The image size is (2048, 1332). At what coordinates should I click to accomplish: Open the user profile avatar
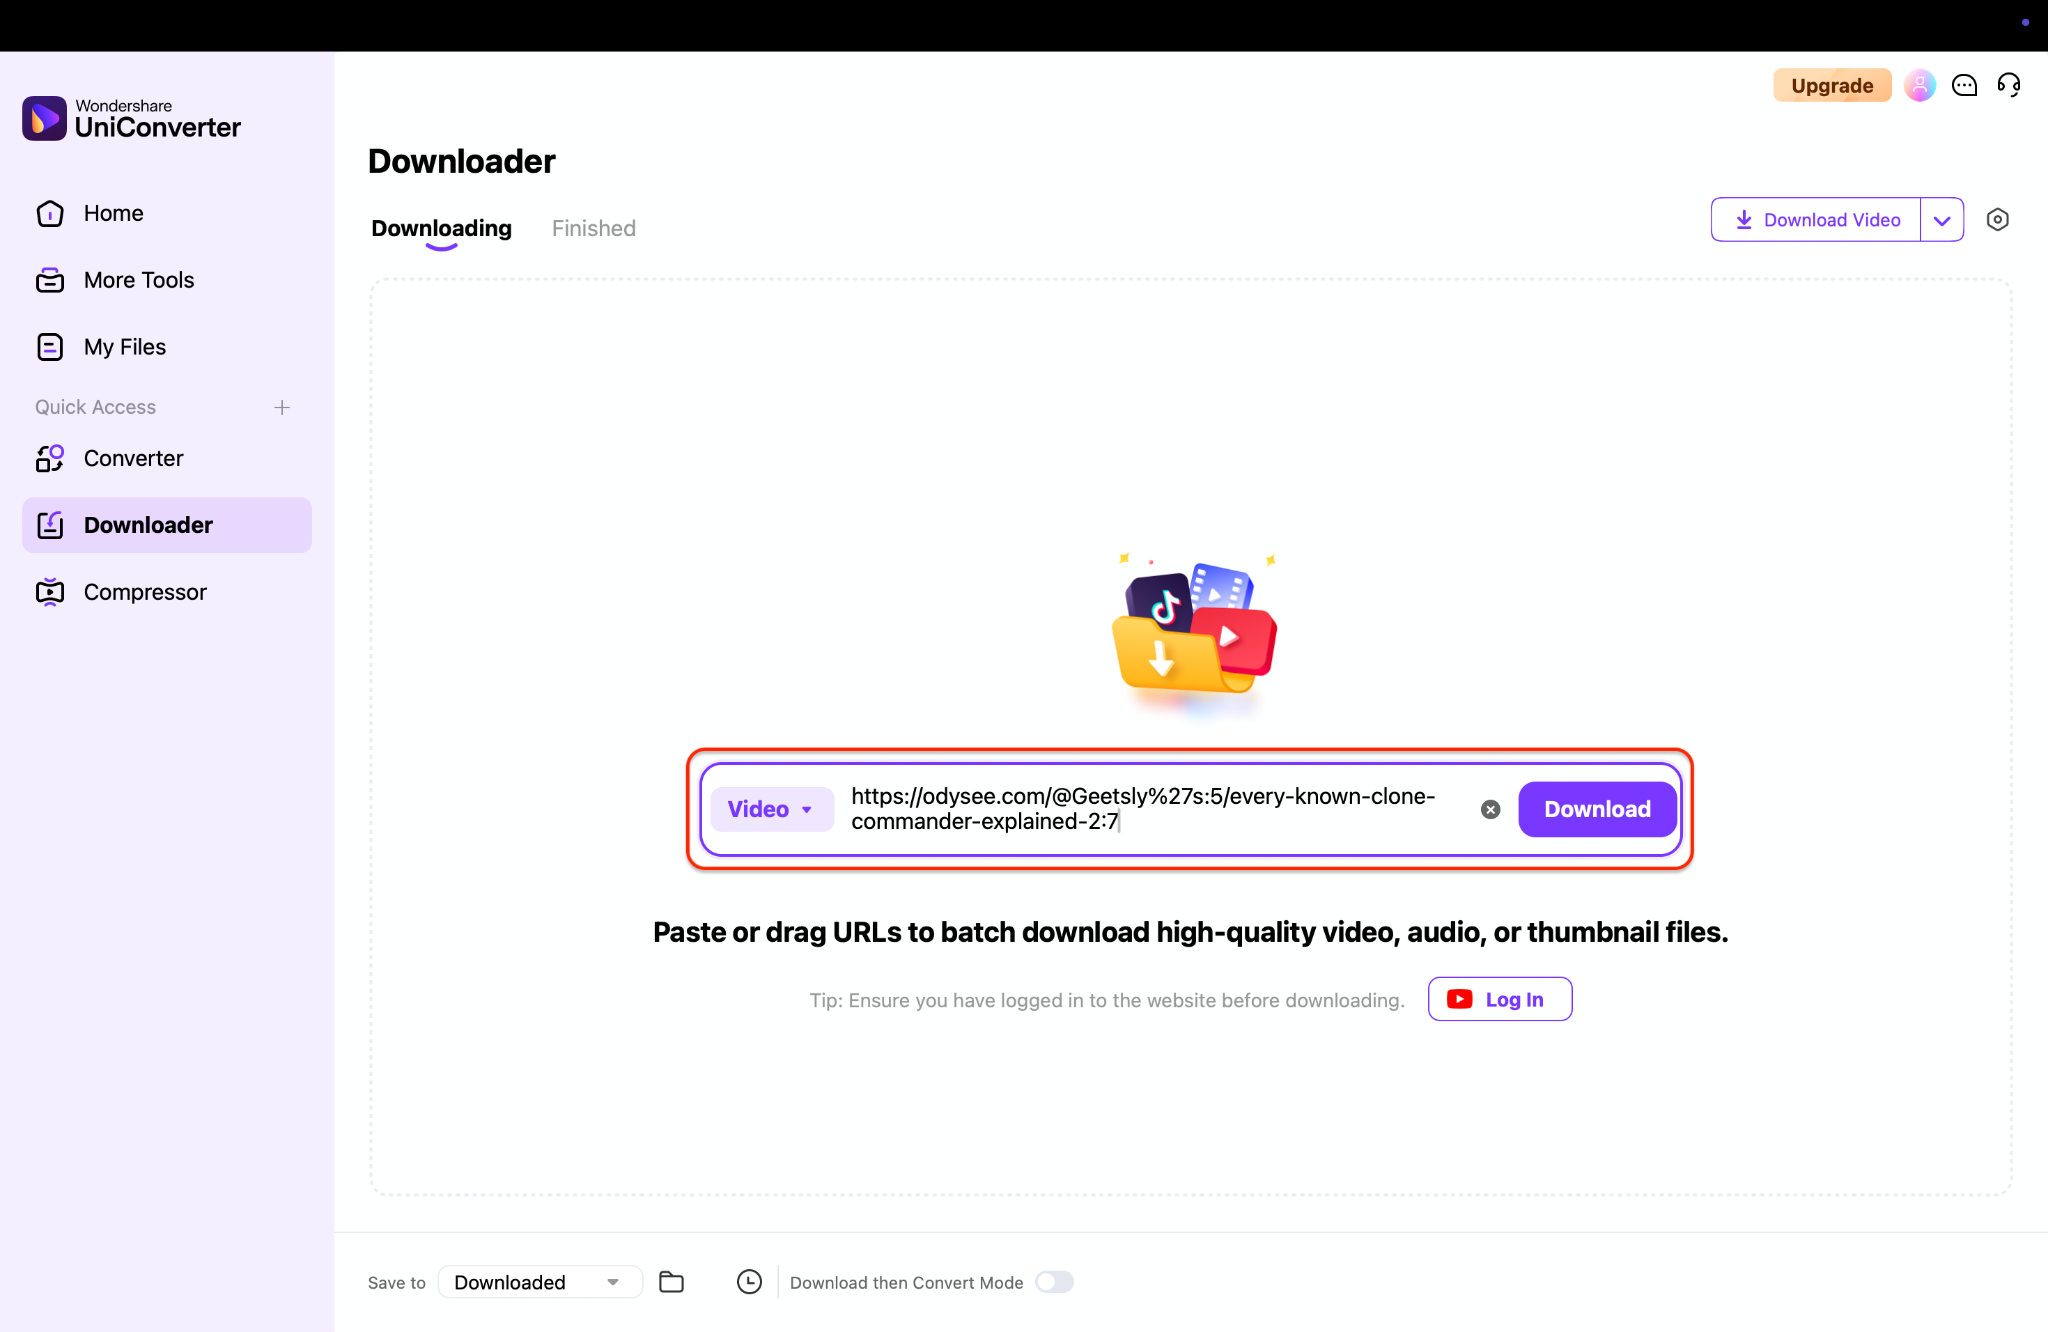(1919, 86)
